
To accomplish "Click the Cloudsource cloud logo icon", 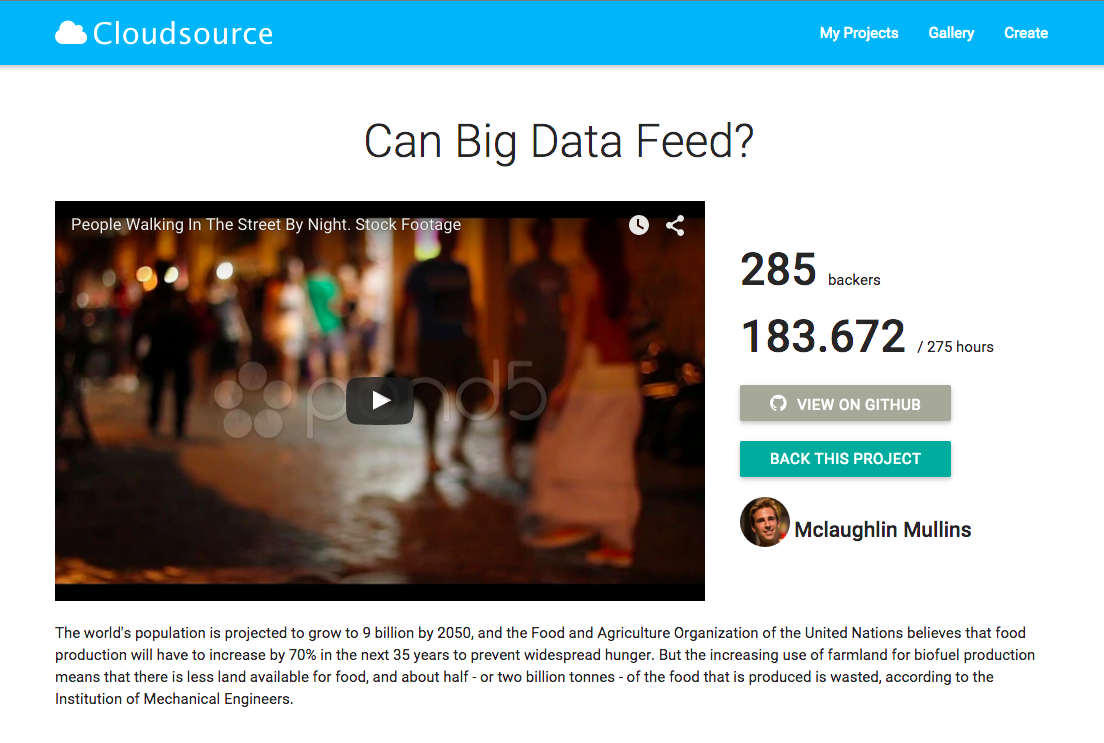I will 71,33.
